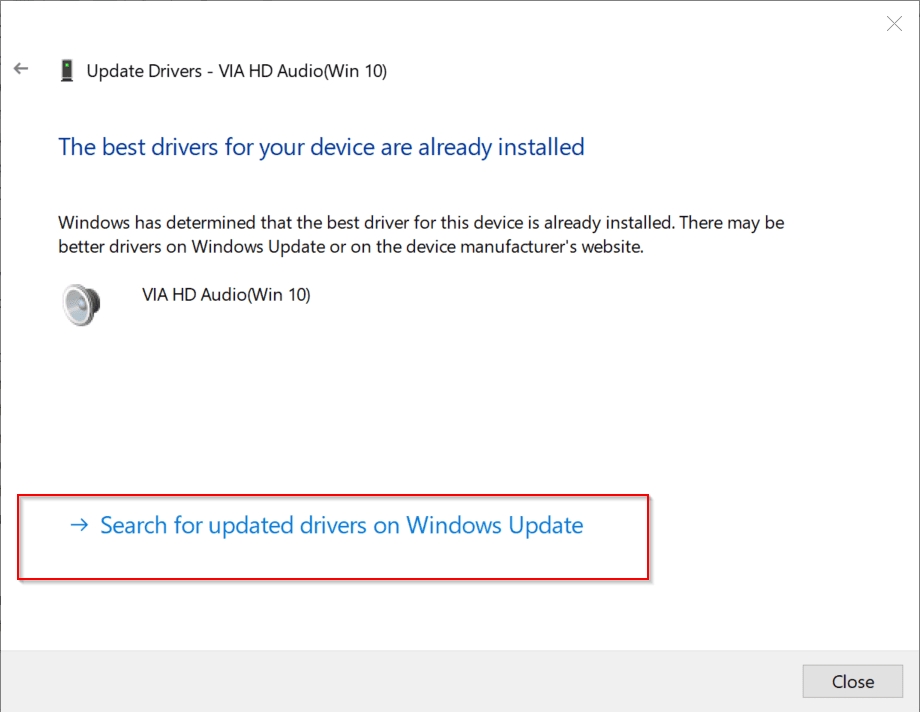Viewport: 920px width, 712px height.
Task: Dismiss the dialog with Close
Action: (852, 681)
